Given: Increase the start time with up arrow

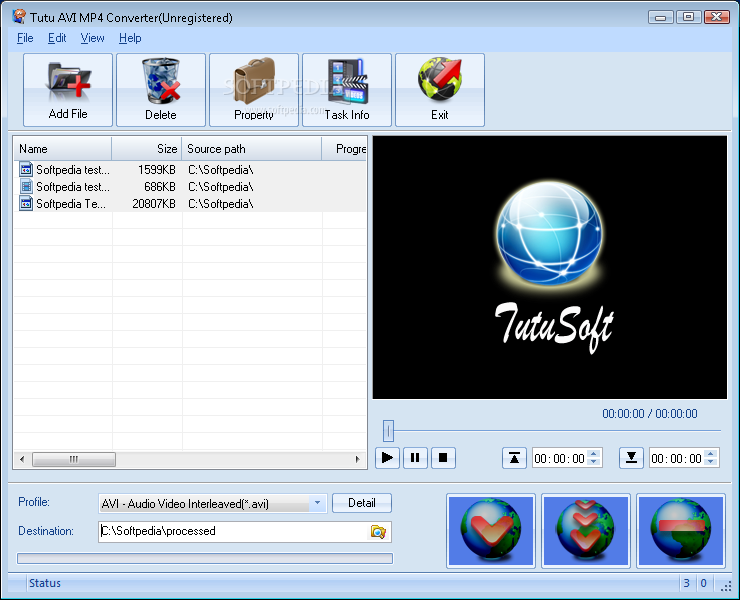Looking at the screenshot, I should (x=594, y=454).
